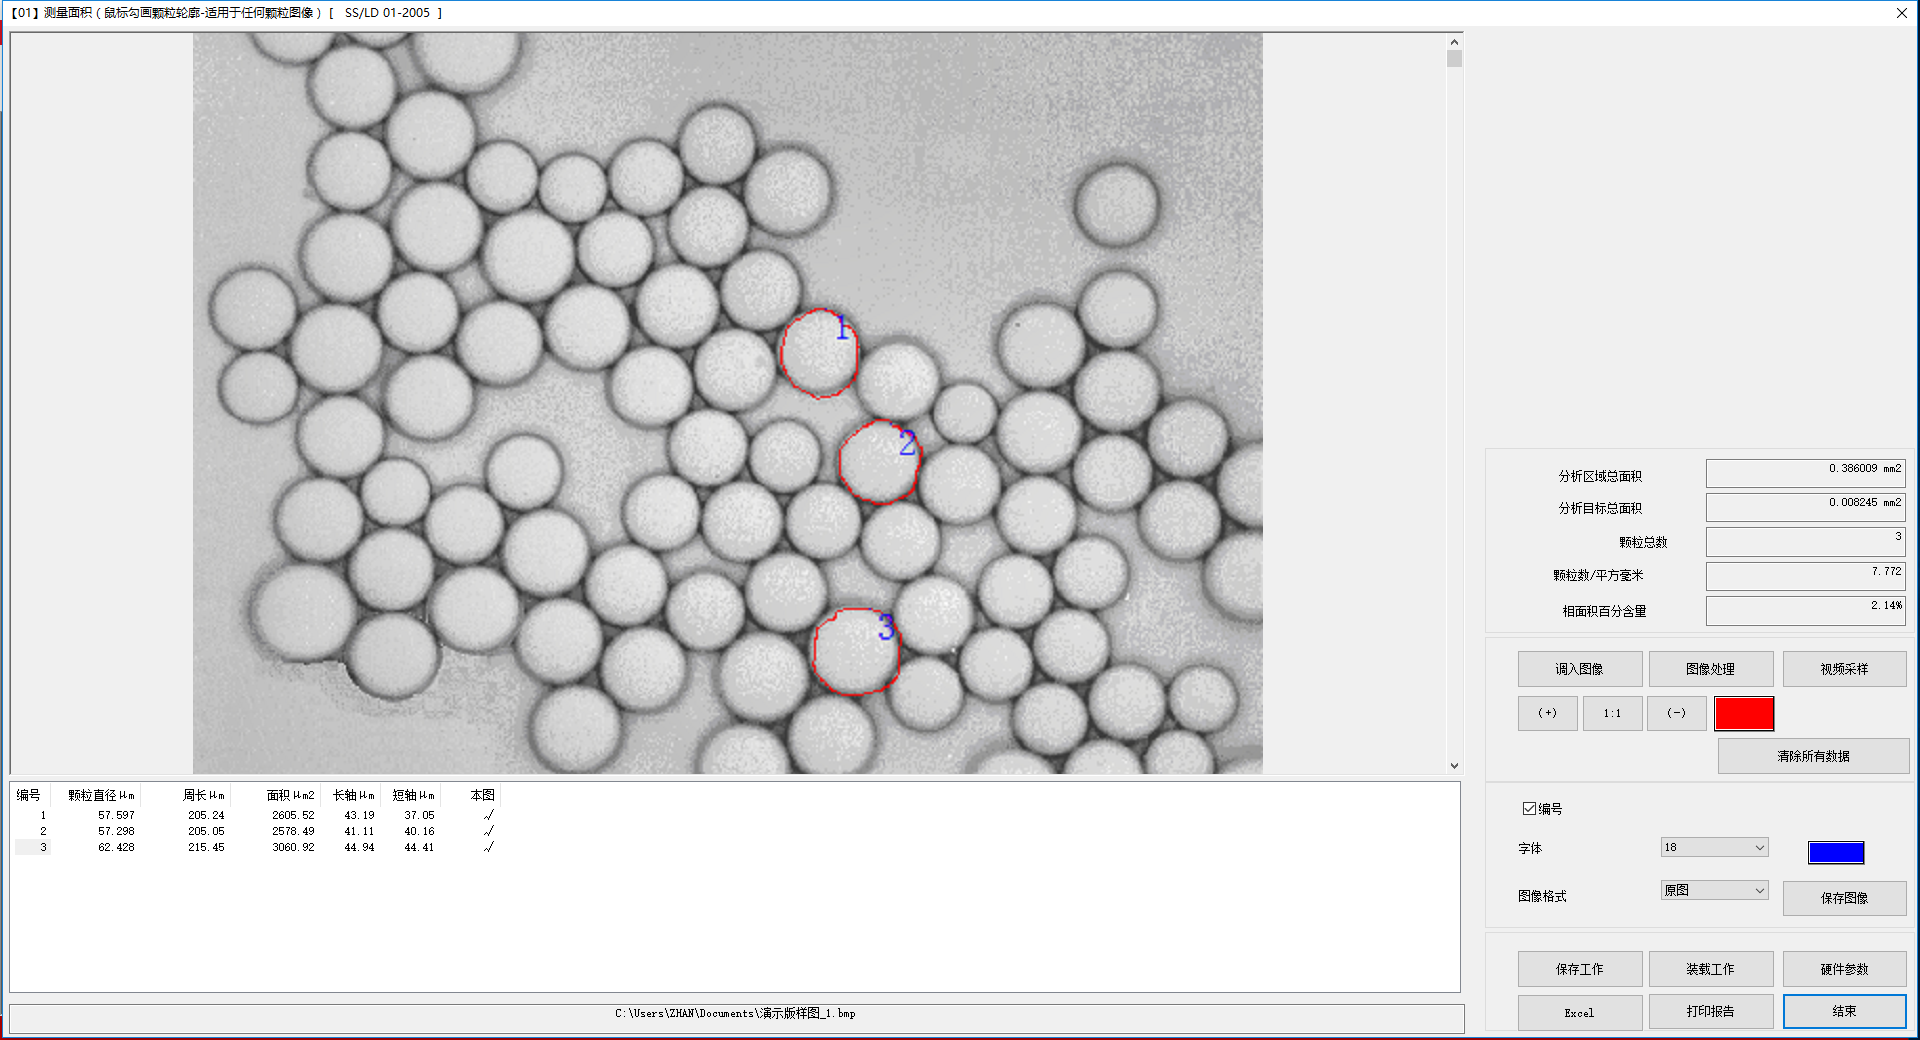Export results with the Excel button
Screen dimensions: 1920x1040
click(1579, 1012)
